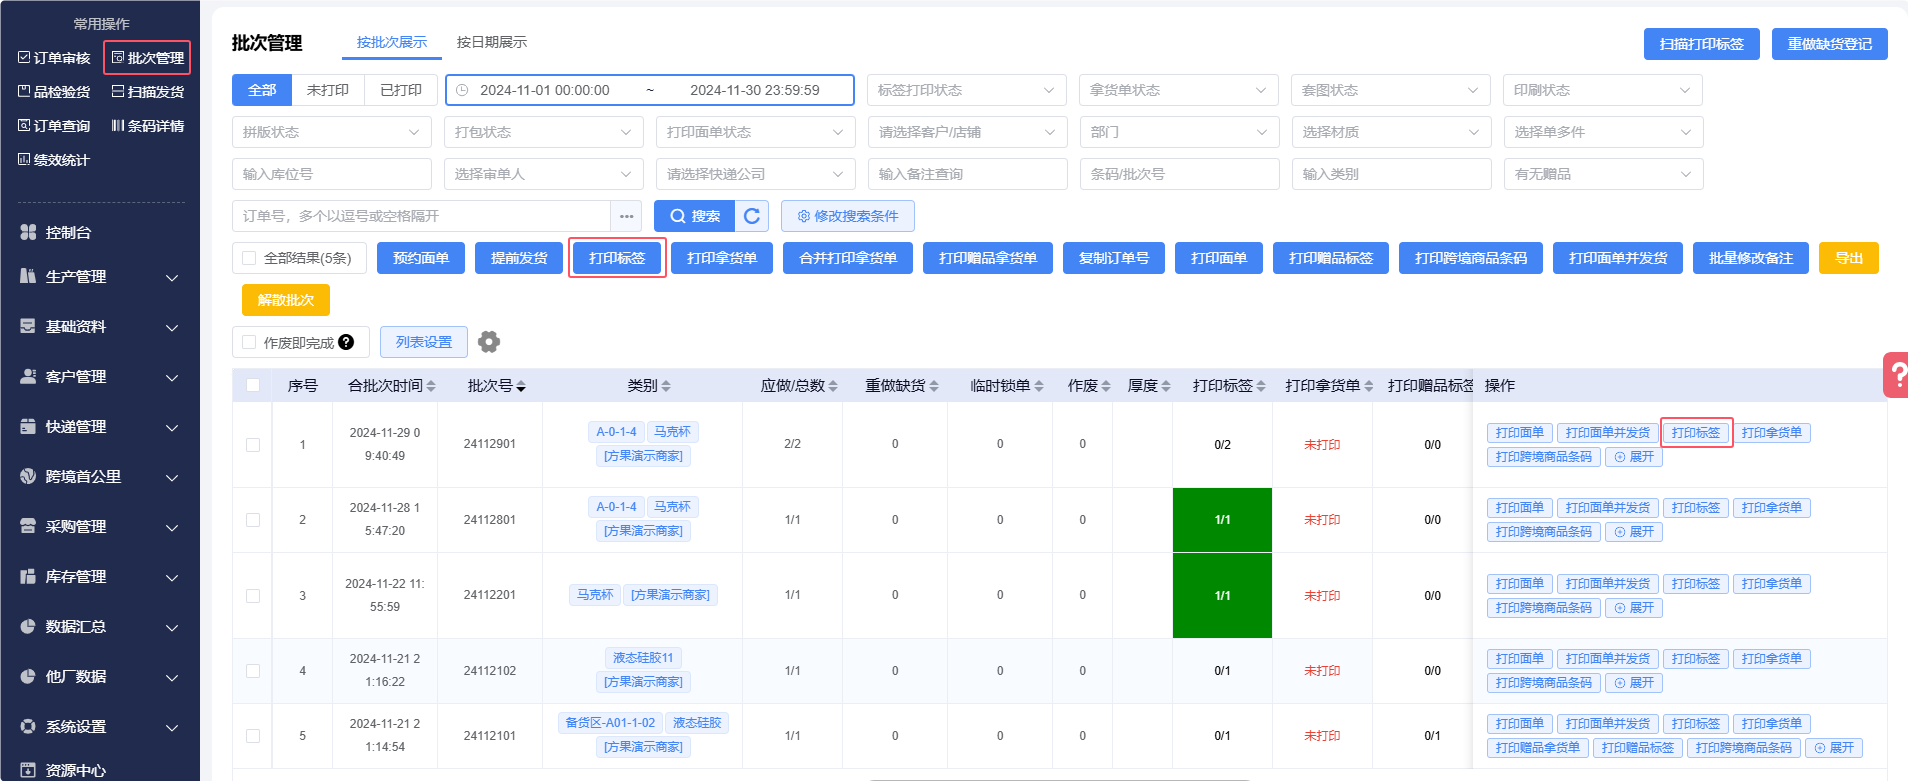Viewport: 1908px width, 781px height.
Task: Click the refresh icon beside the search button
Action: [x=752, y=216]
